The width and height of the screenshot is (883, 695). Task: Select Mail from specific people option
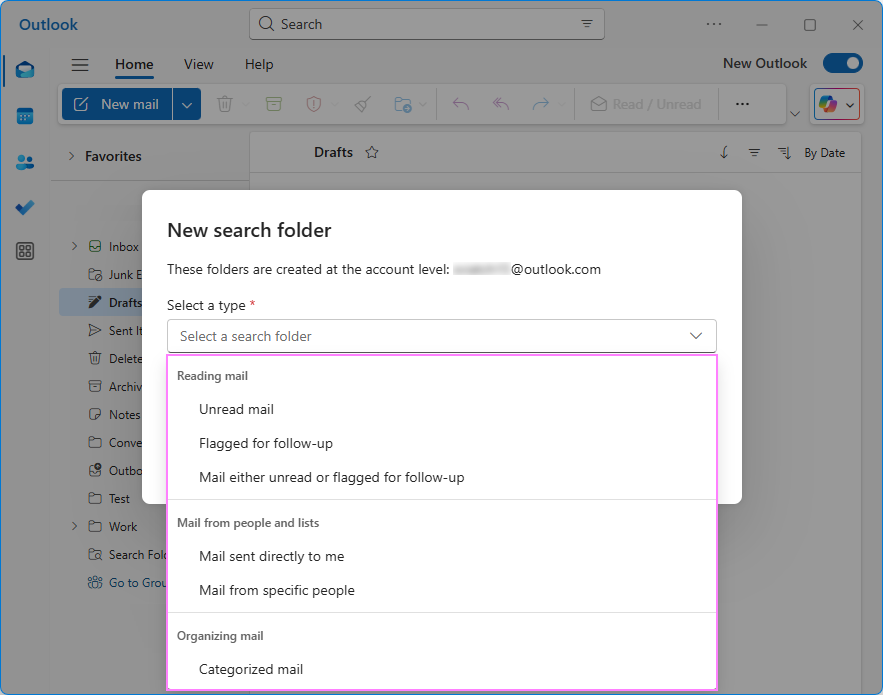[276, 590]
